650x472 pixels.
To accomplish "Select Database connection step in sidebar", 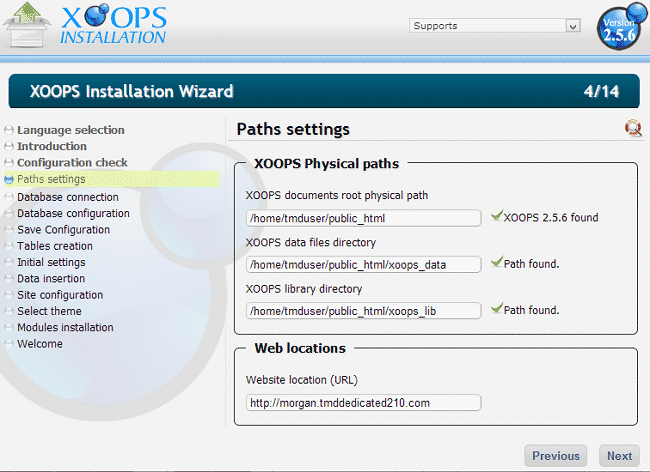I will click(x=67, y=197).
